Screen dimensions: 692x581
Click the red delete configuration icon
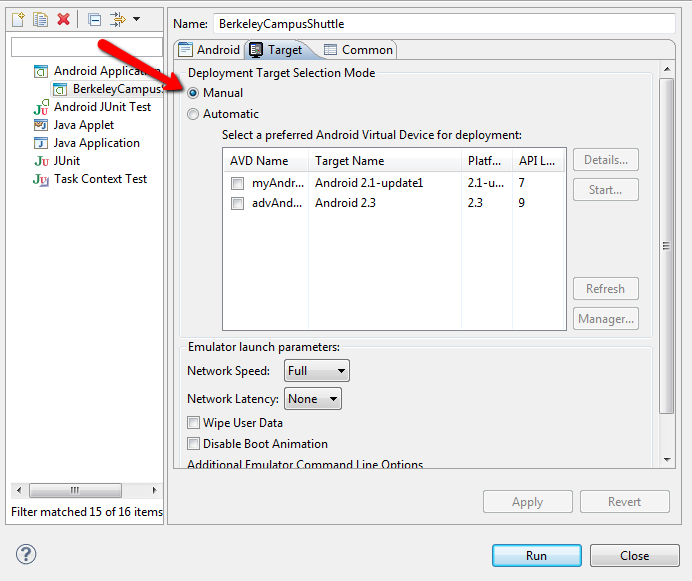coord(63,20)
